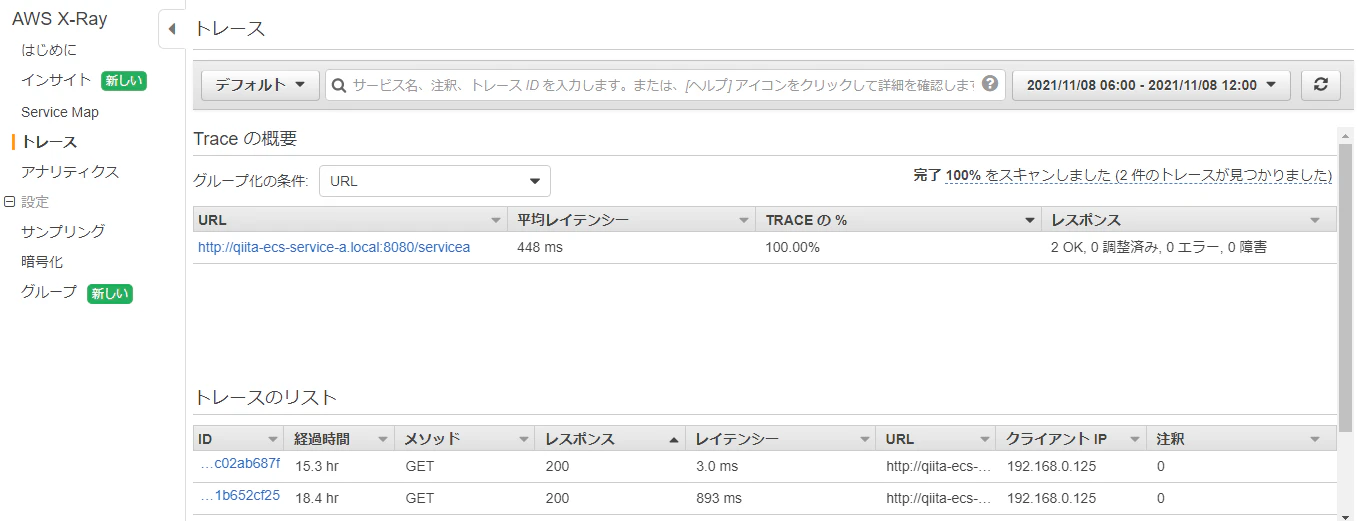
Task: Sort trace list by 経過時間 arrow
Action: tap(383, 439)
